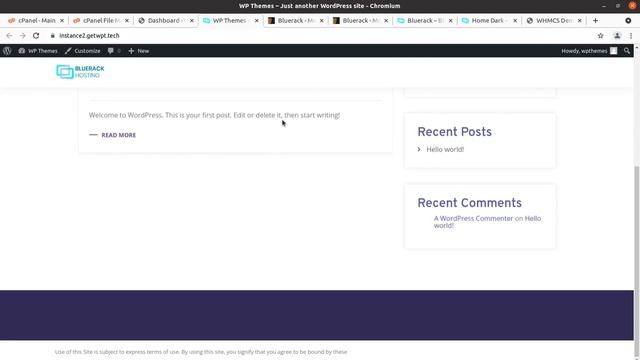Close the WP Themes tab
640x360 pixels.
[x=256, y=20]
